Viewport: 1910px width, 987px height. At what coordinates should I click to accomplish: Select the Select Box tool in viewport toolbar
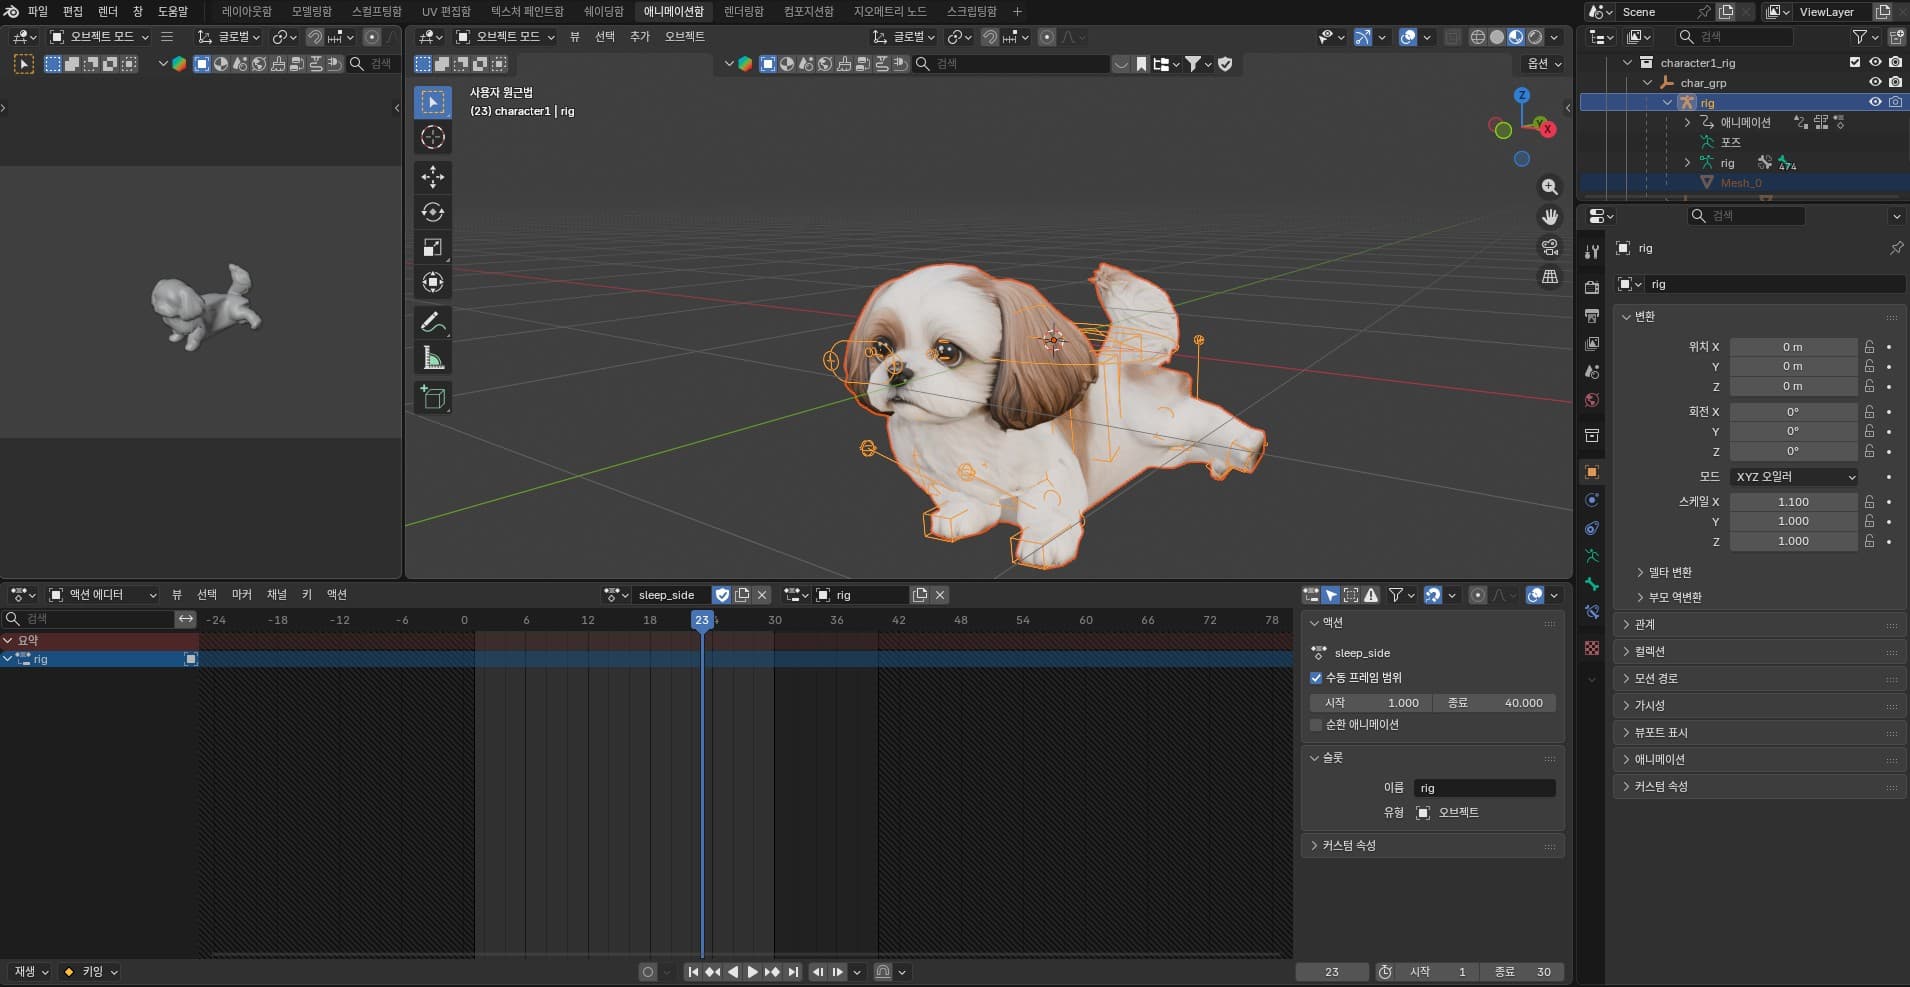[x=433, y=102]
